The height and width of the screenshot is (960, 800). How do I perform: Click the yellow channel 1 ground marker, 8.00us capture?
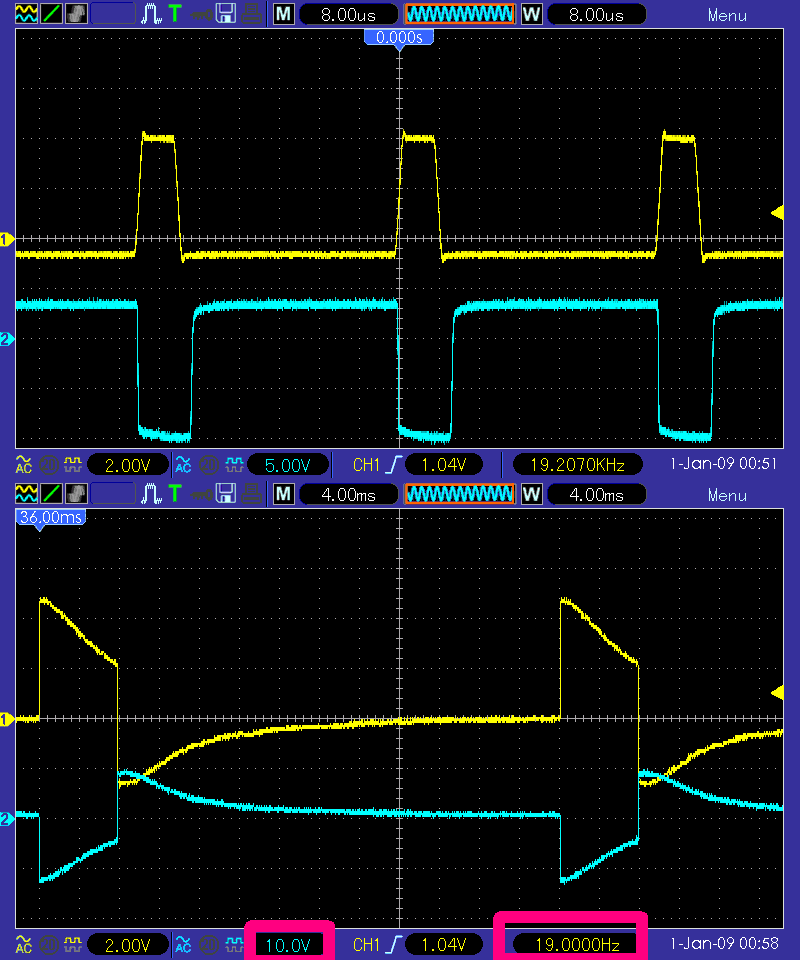7,239
